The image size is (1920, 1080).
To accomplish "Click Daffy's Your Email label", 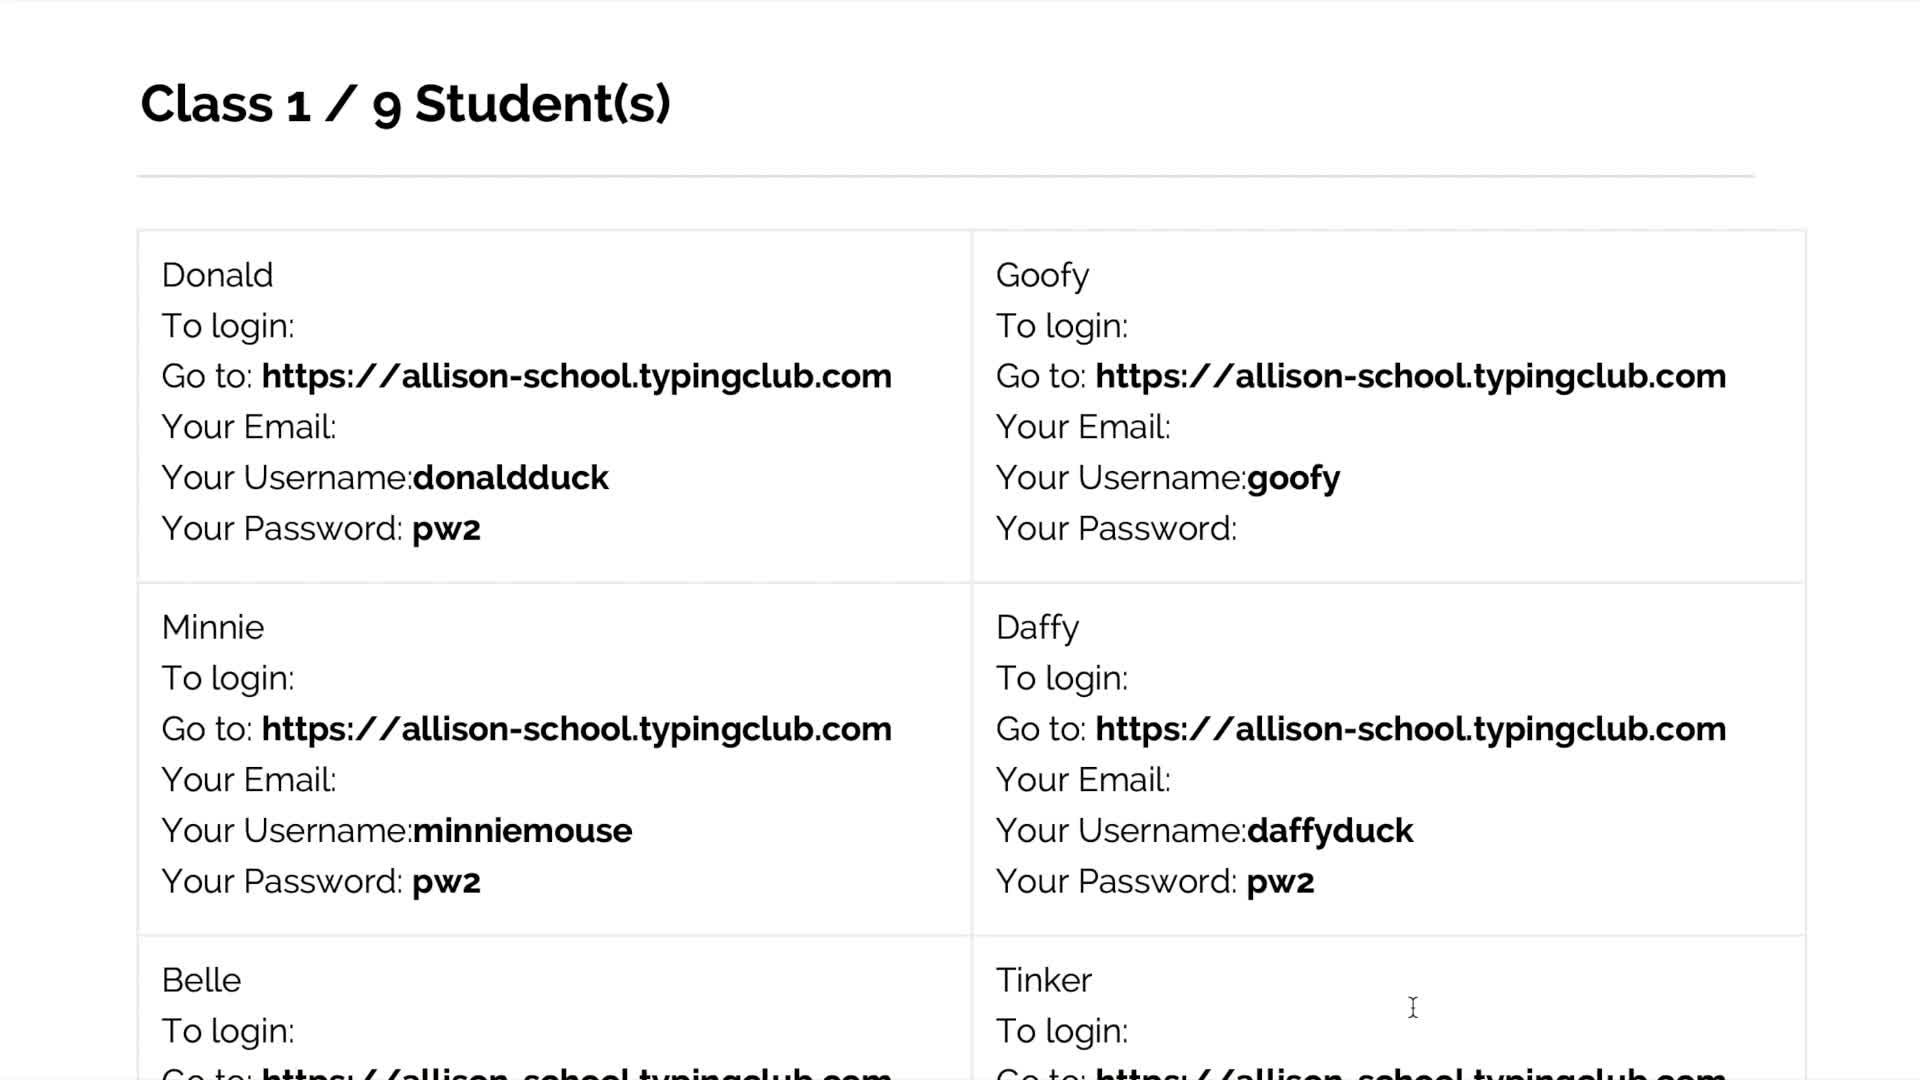I will click(1083, 780).
